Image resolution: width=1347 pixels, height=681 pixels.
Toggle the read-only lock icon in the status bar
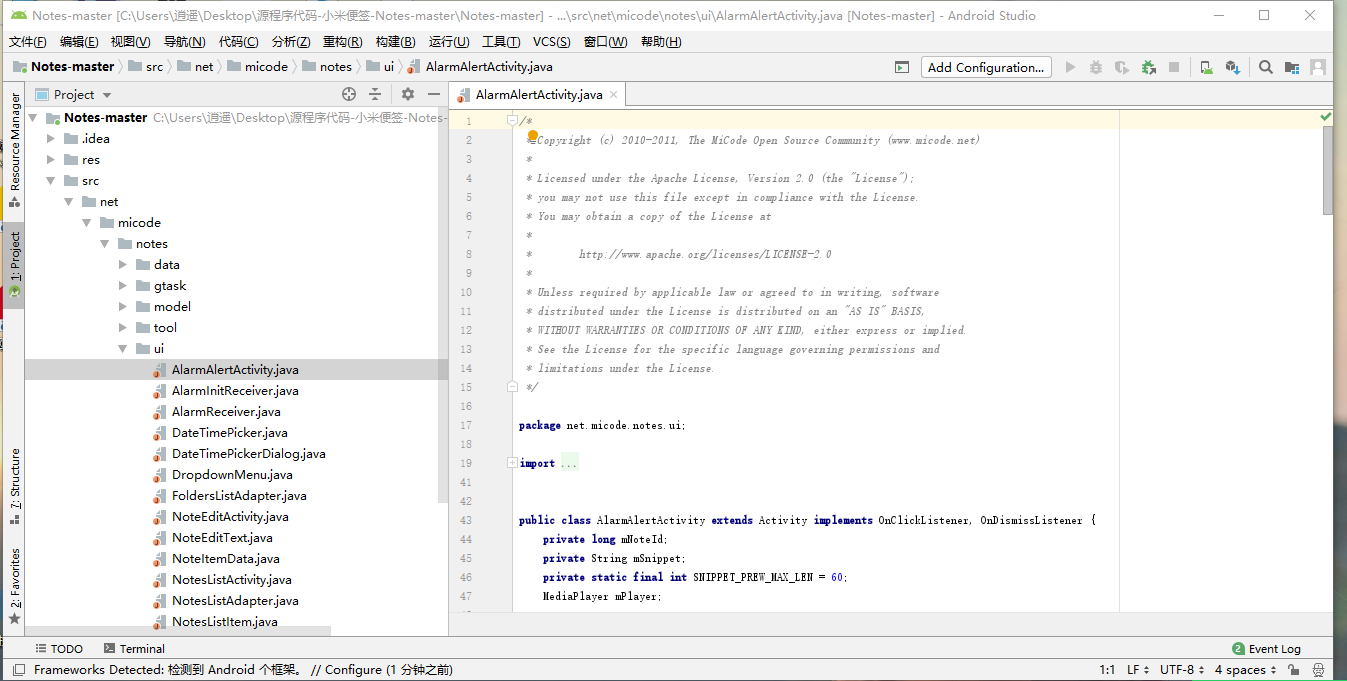(1294, 670)
